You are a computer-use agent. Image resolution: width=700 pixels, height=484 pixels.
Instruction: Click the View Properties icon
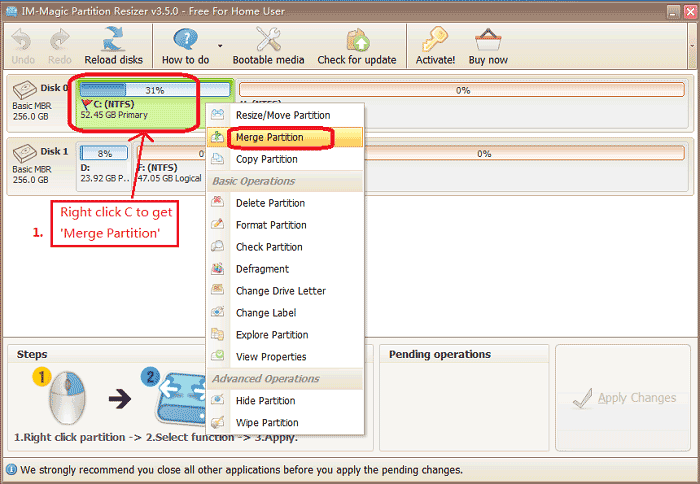click(217, 356)
